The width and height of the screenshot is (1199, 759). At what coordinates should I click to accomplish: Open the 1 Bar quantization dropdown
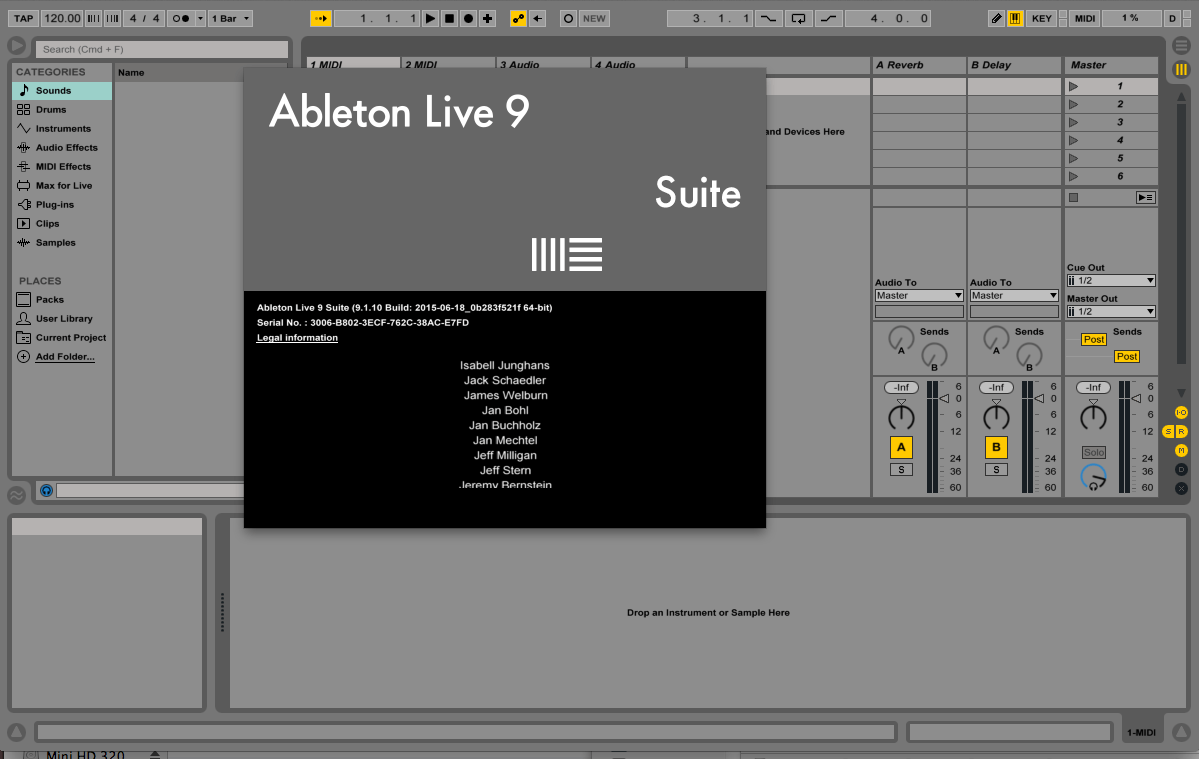click(x=230, y=18)
